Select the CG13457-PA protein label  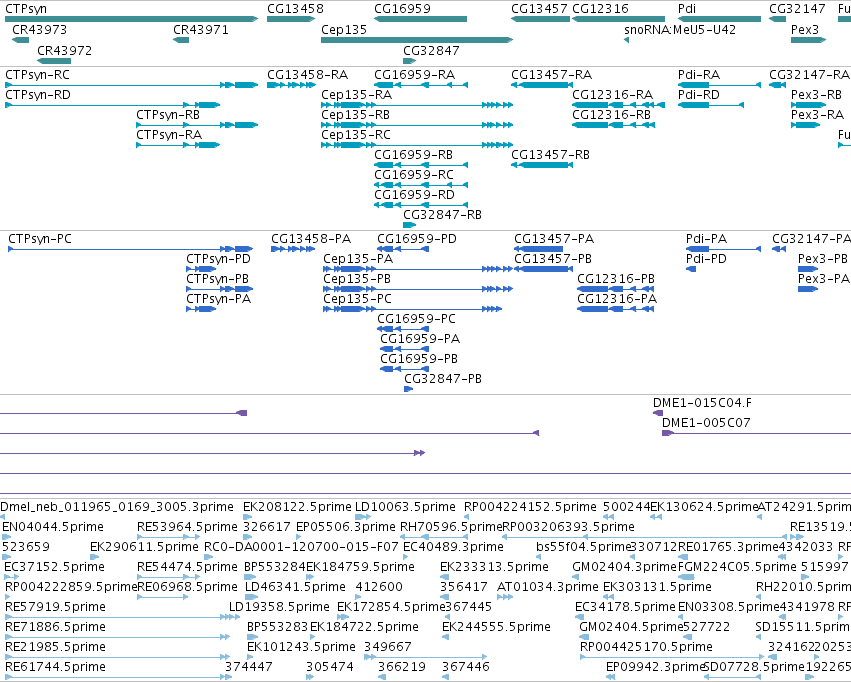554,239
